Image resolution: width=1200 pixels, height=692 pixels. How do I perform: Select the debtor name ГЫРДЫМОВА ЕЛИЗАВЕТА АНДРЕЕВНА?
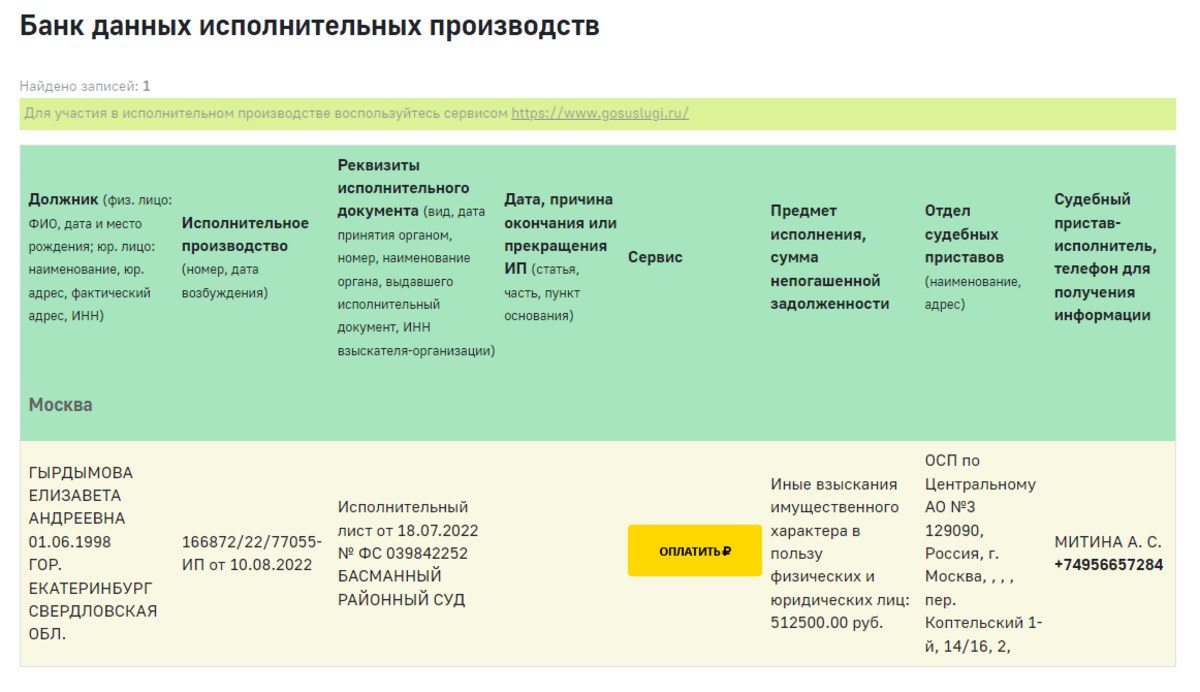[x=80, y=495]
